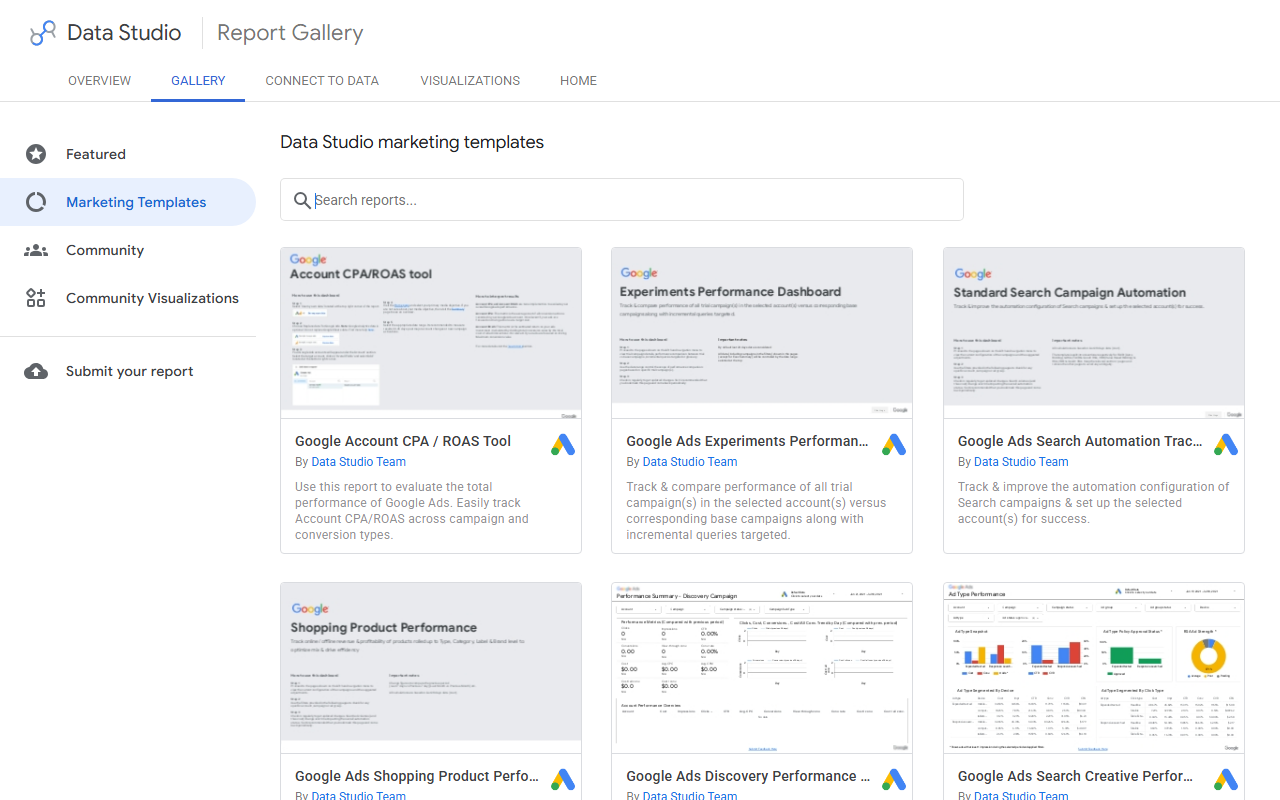
Task: Select the Gallery tab
Action: (198, 81)
